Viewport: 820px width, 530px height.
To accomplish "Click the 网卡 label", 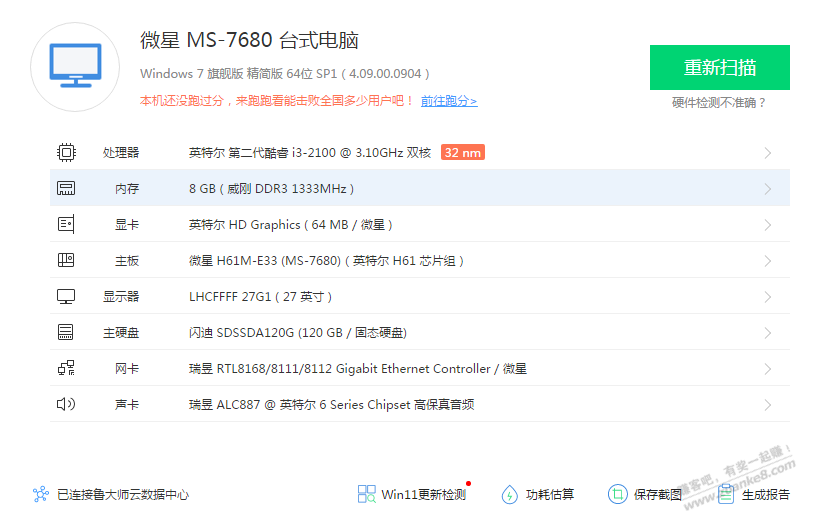I will pyautogui.click(x=127, y=369).
